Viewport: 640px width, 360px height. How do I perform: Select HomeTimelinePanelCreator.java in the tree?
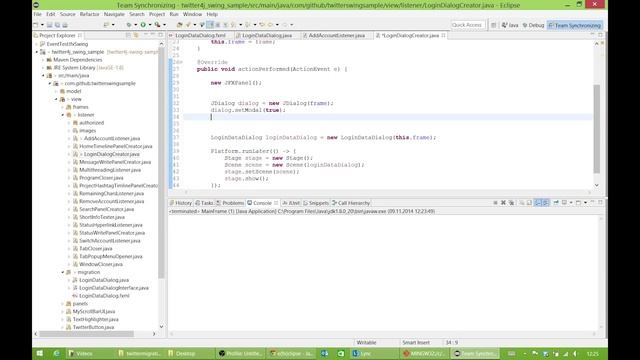coord(116,146)
